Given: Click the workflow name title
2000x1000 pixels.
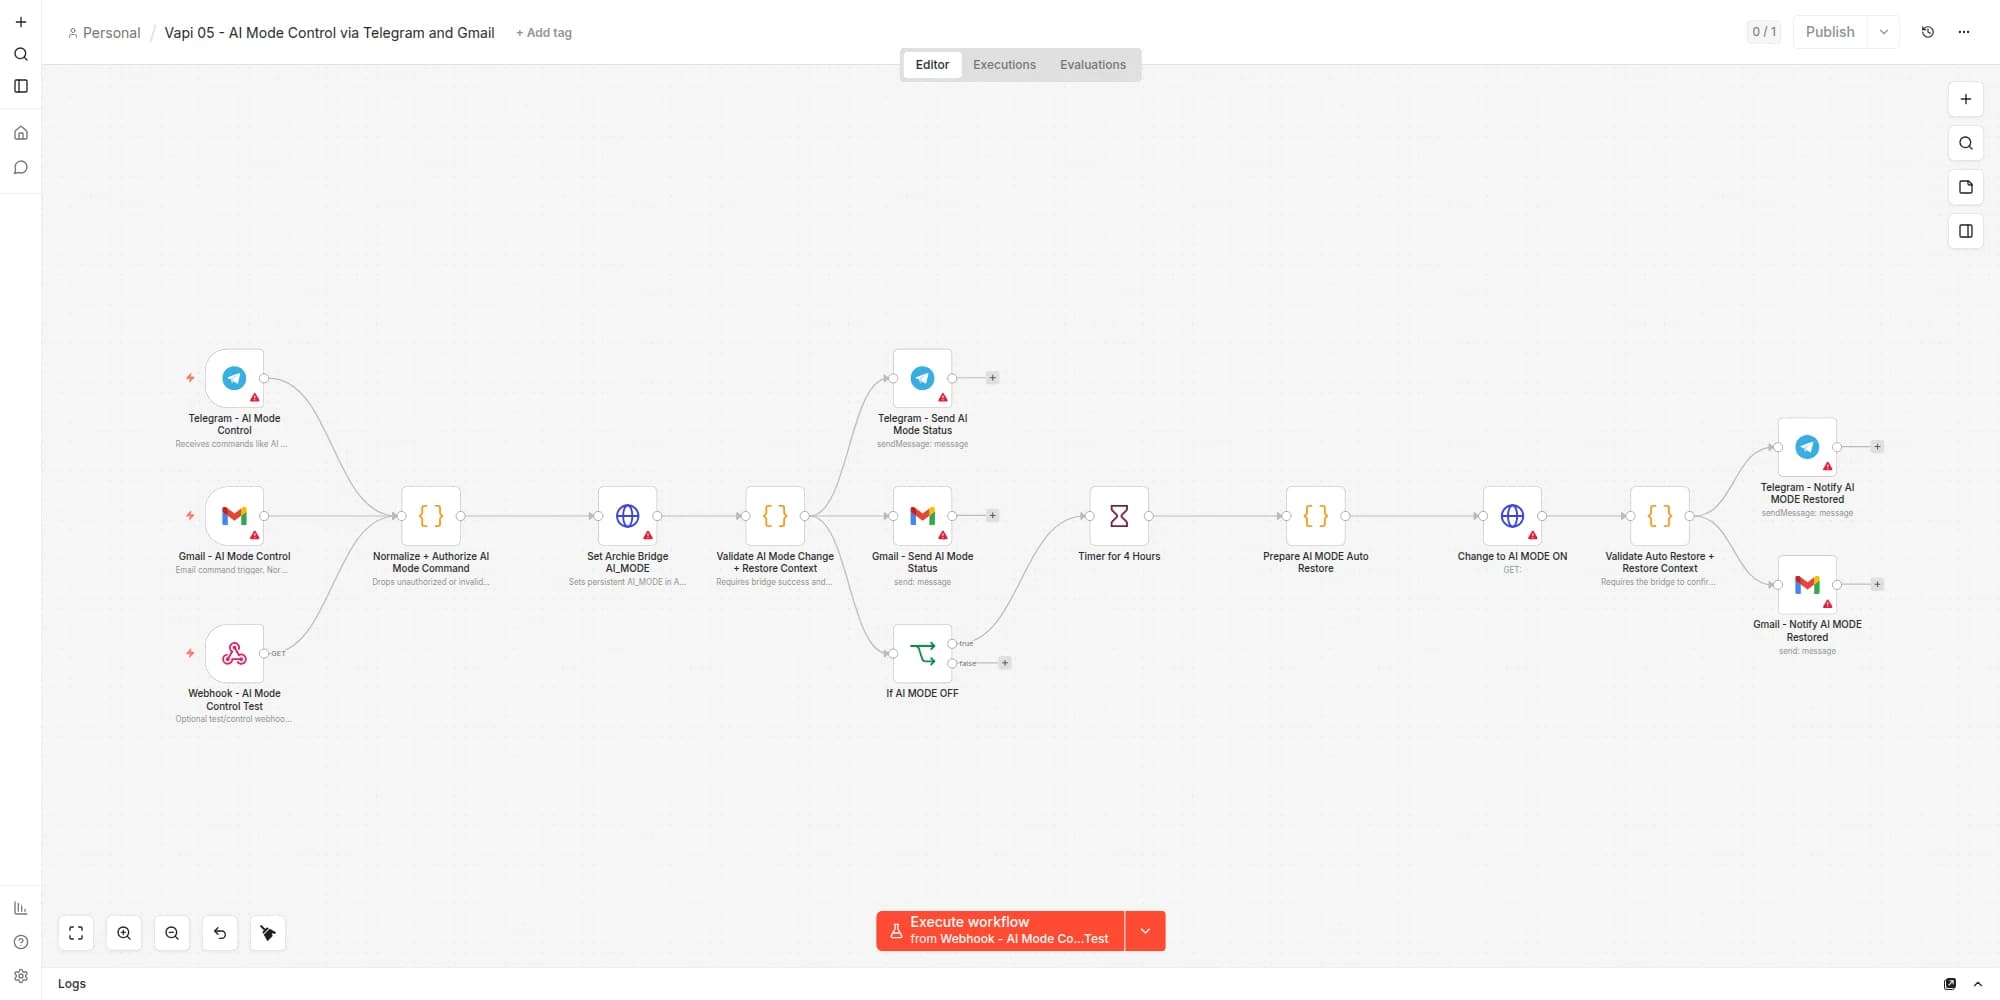Looking at the screenshot, I should point(329,33).
